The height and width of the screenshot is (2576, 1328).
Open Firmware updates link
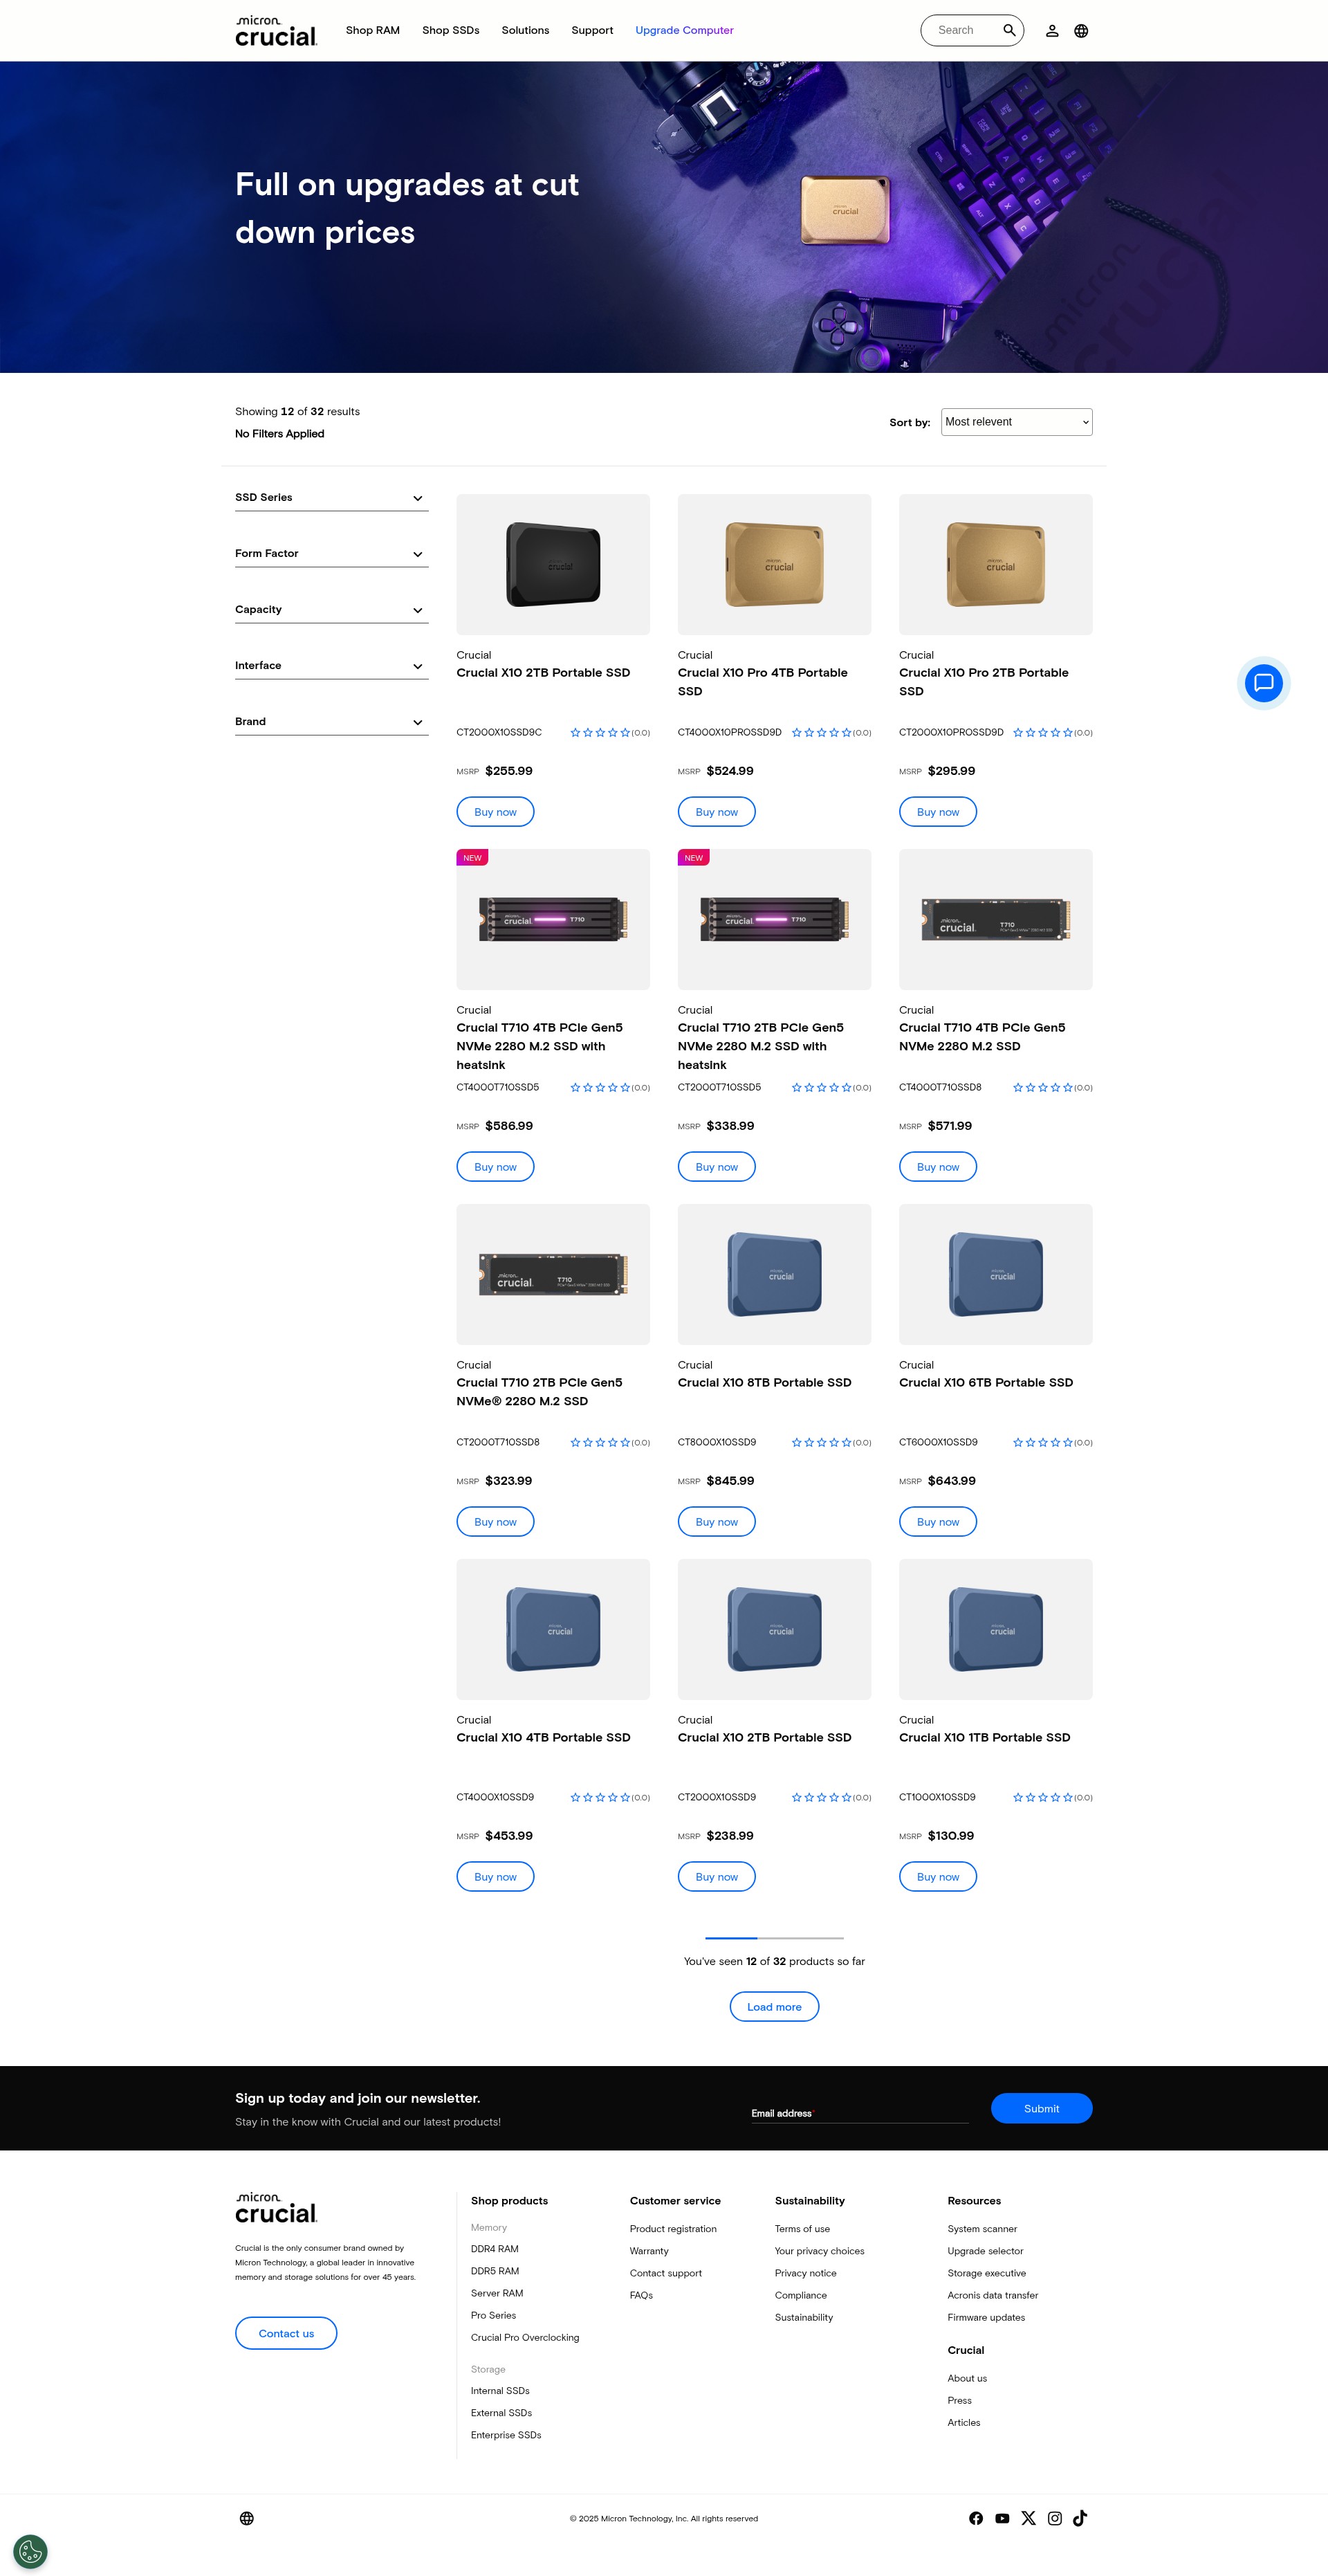tap(986, 2317)
